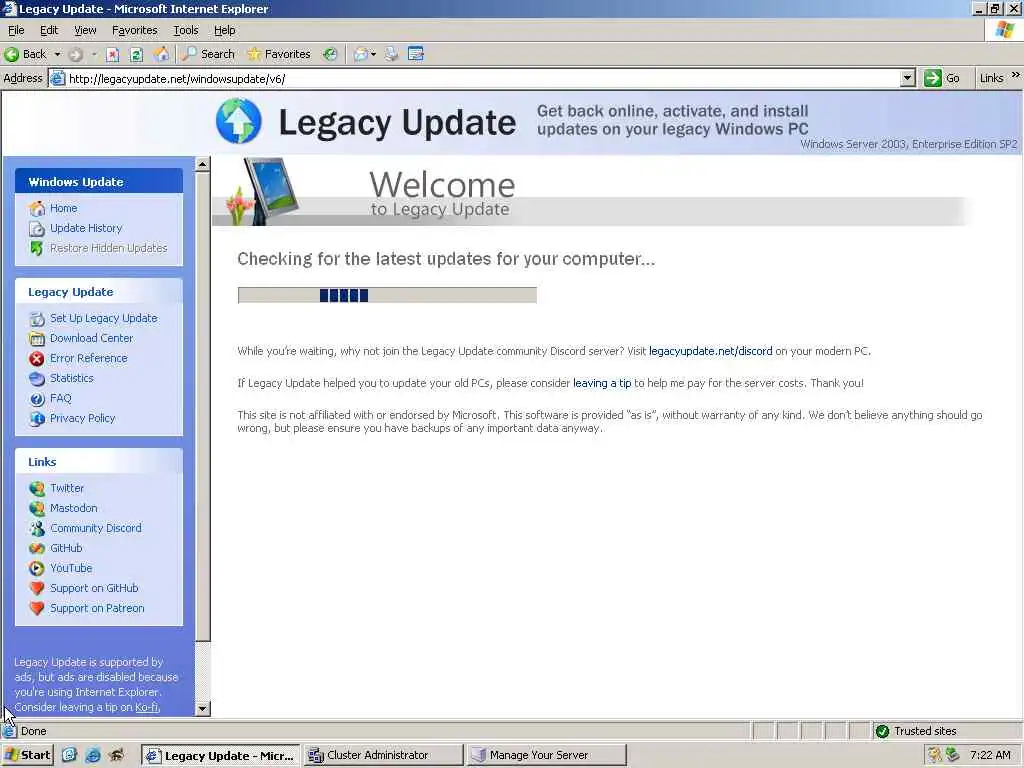
Task: Click the Community Discord people icon
Action: tap(37, 528)
